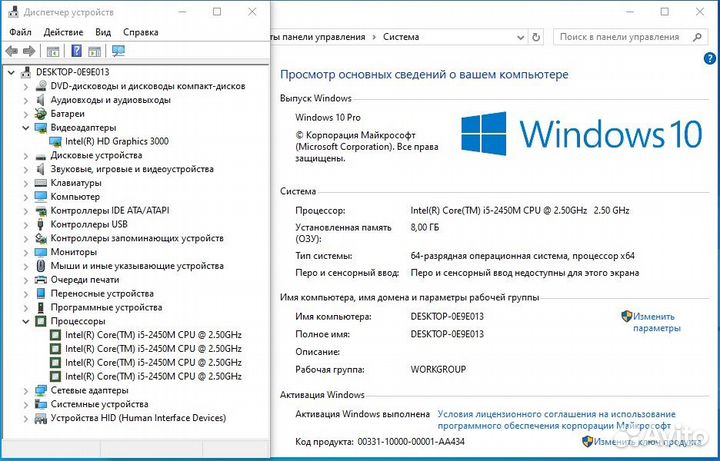Click the Клавиатуры keyboard icon
The height and width of the screenshot is (461, 720).
(41, 183)
